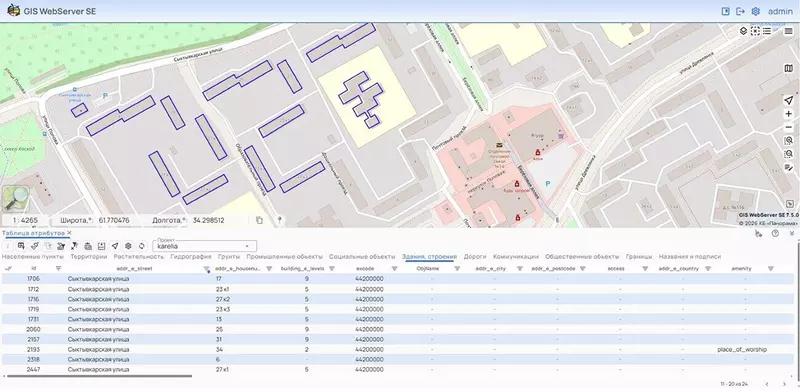Click the zoom-in-by-frame magnifier icon

789,140
